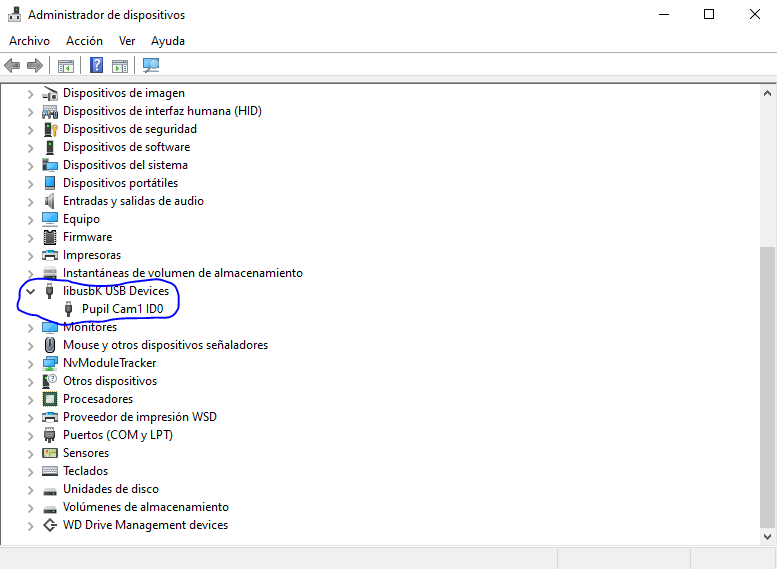Open the Archivo menu

[29, 41]
